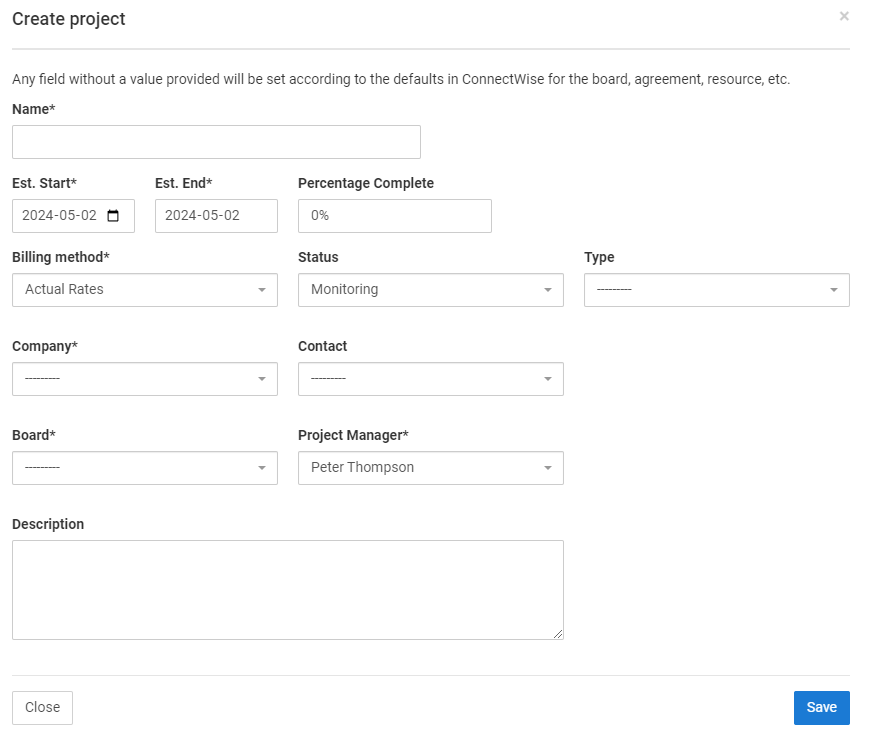Click the calendar icon in Est. Start

click(x=113, y=216)
